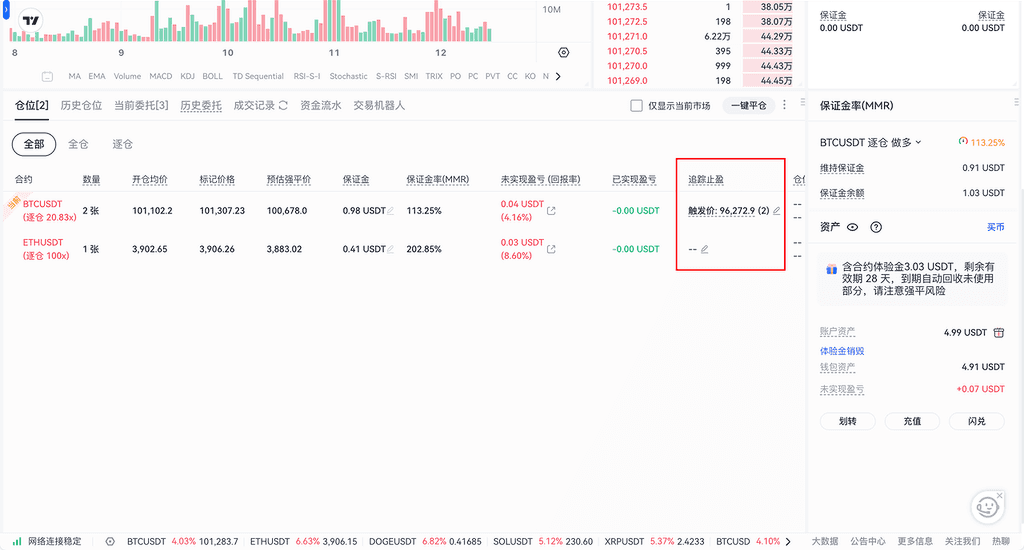Open help icon next to 资产
1024x550 pixels.
click(876, 228)
